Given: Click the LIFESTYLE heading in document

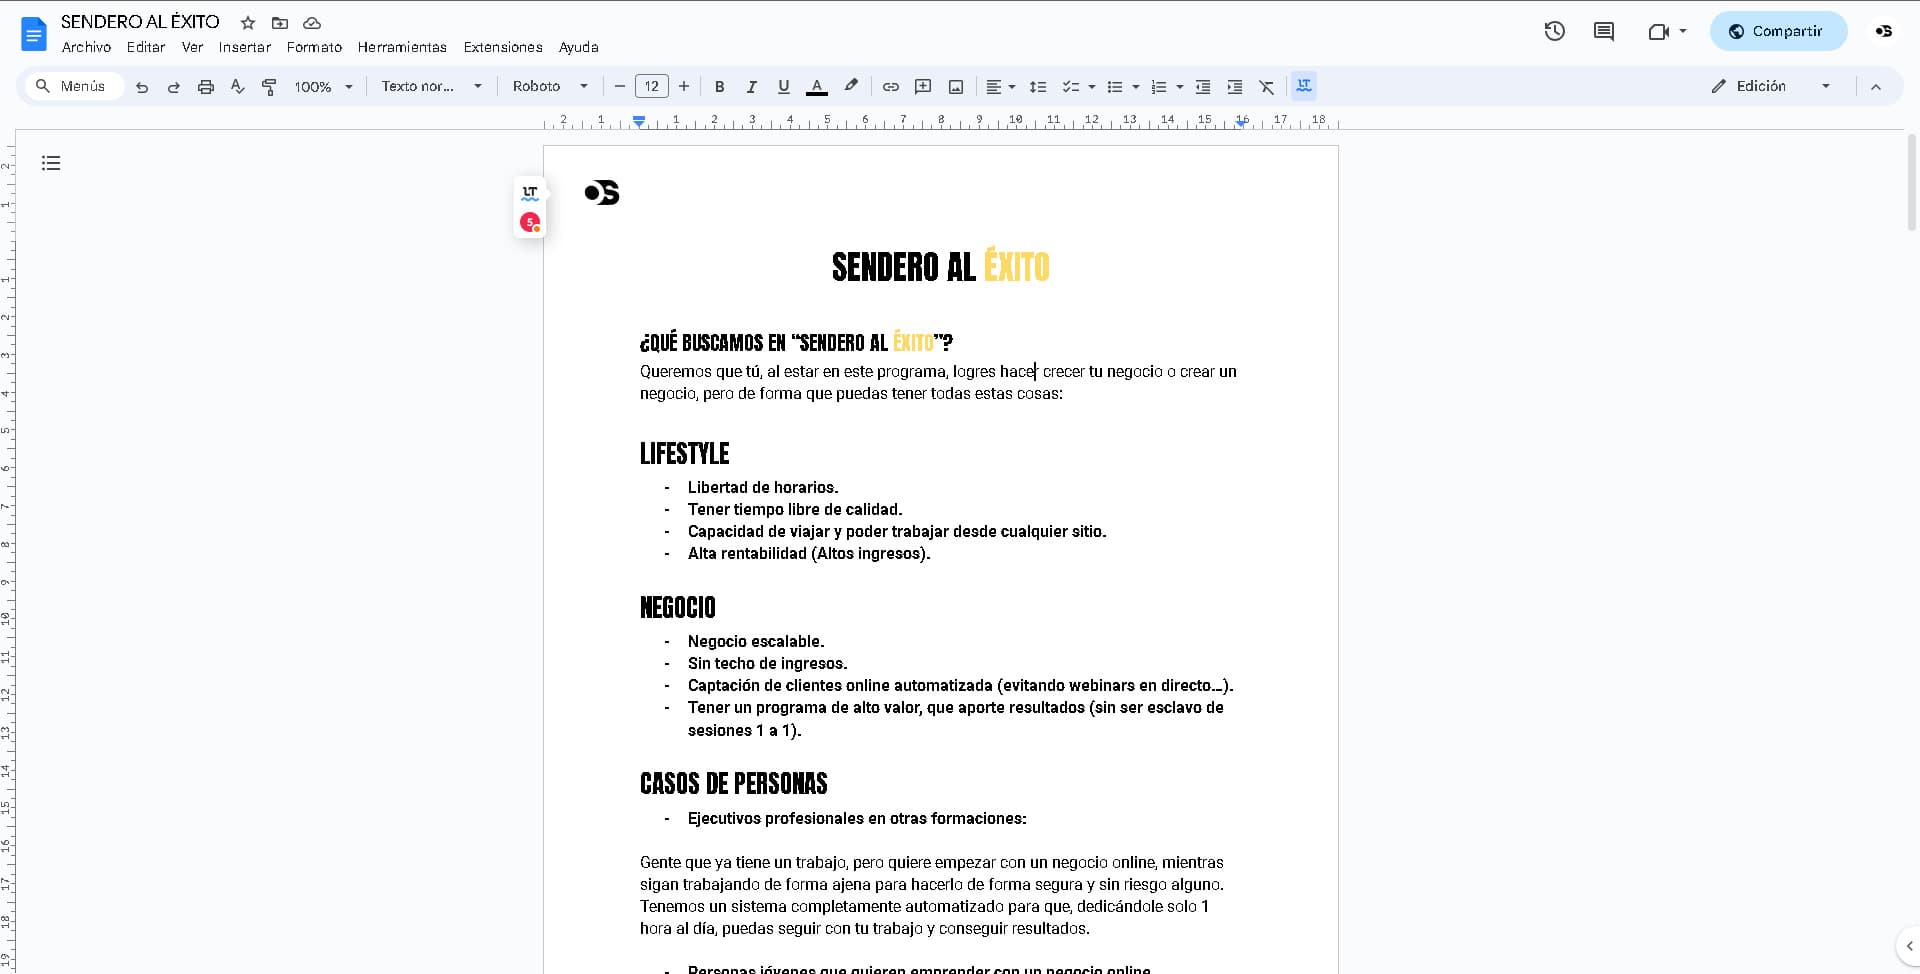Looking at the screenshot, I should (685, 454).
